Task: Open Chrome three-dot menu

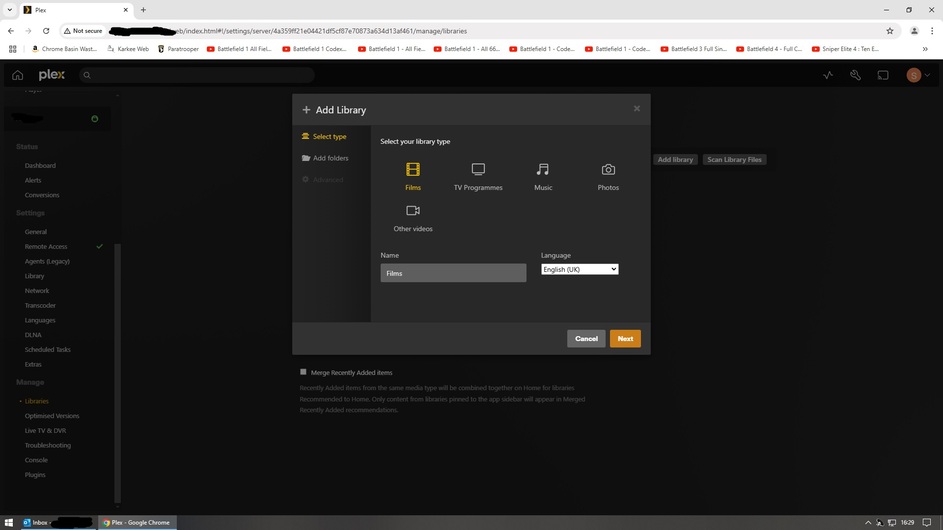Action: click(932, 31)
